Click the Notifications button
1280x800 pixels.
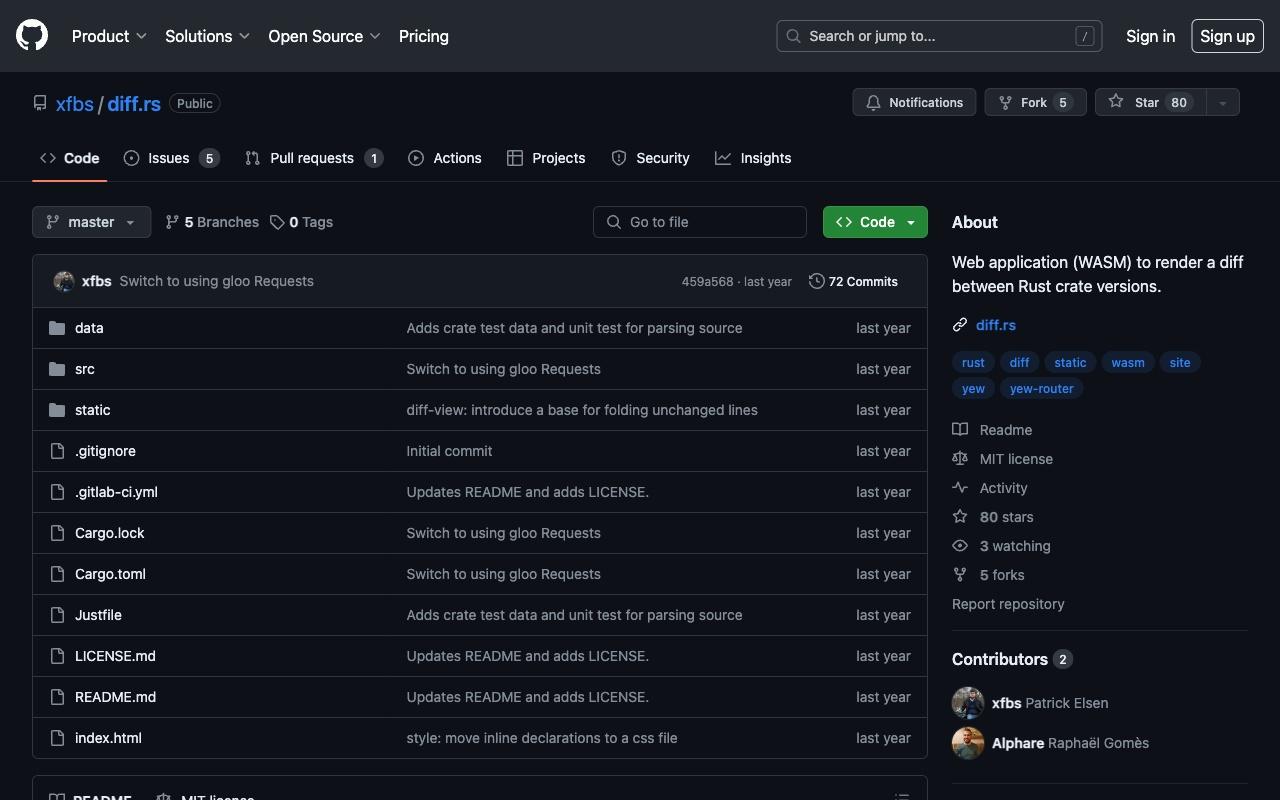click(914, 102)
